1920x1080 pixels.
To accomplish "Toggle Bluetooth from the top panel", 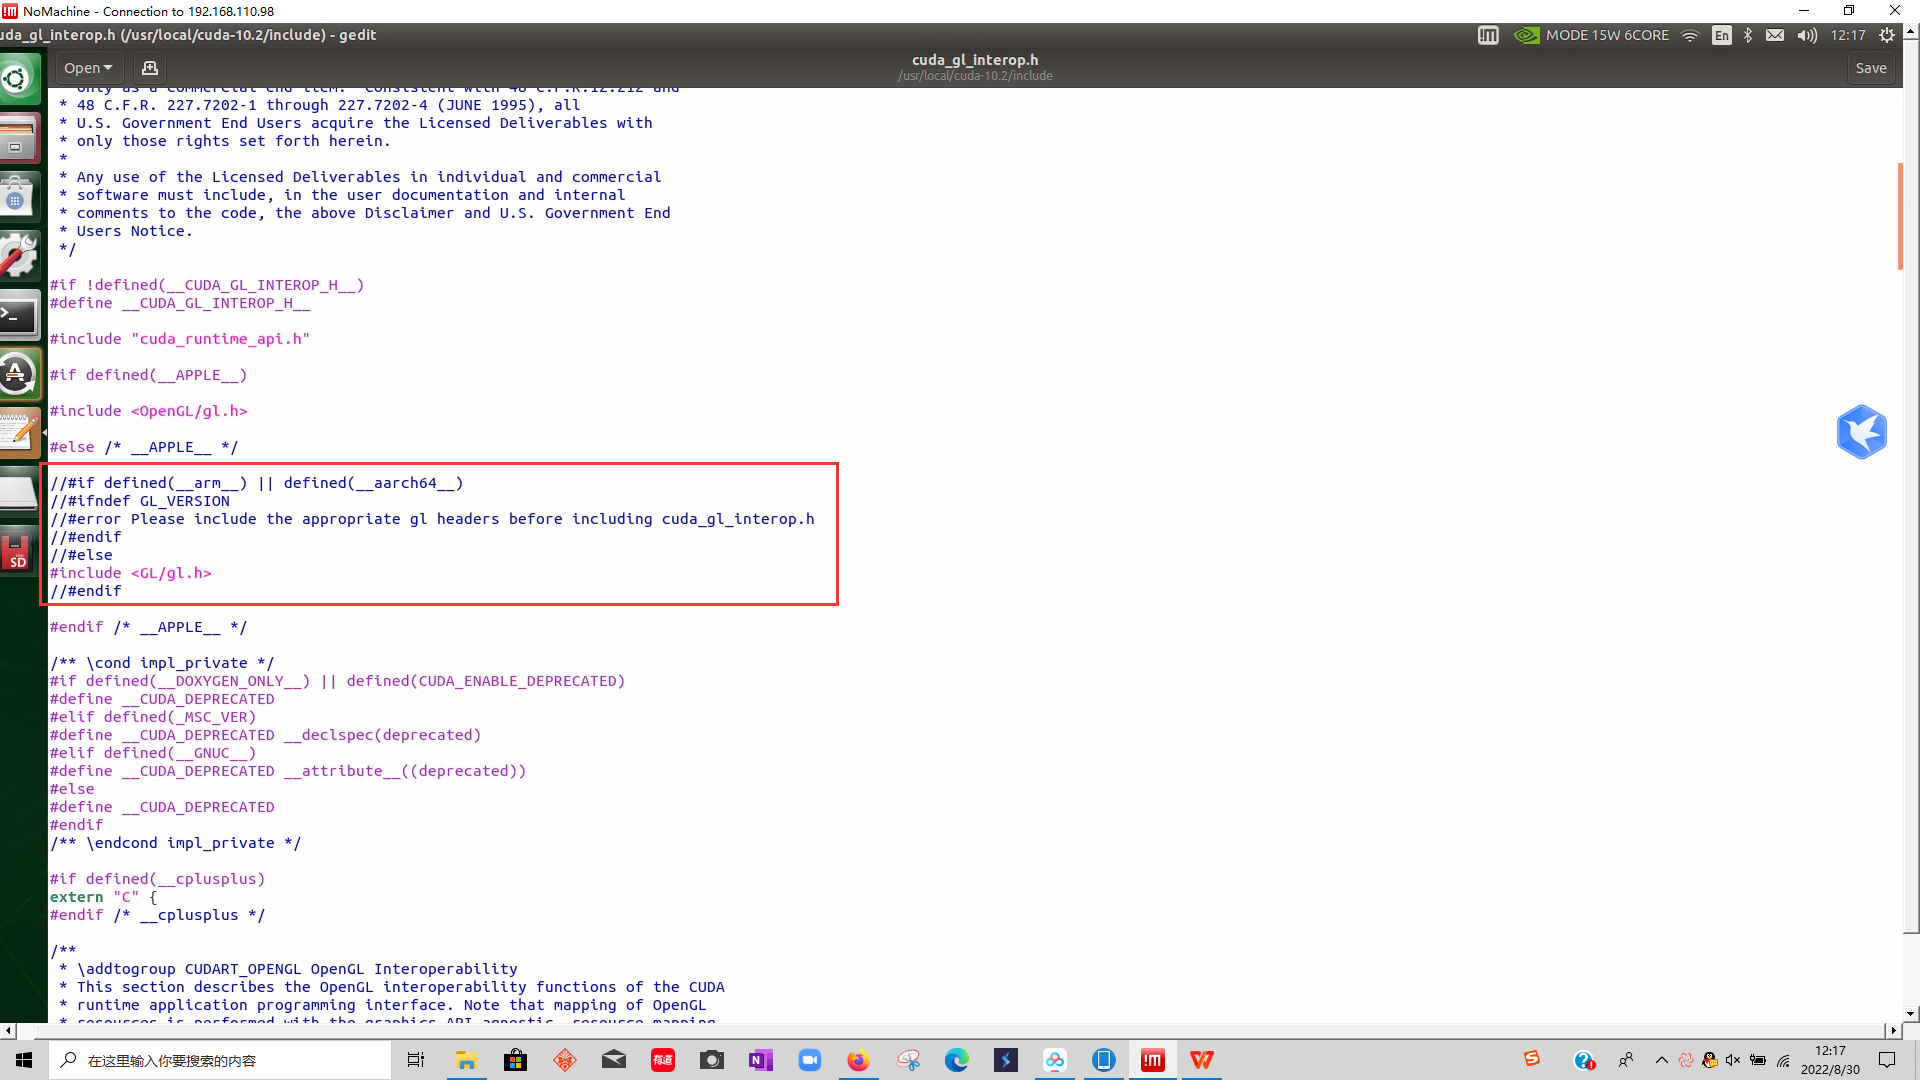I will click(1749, 34).
